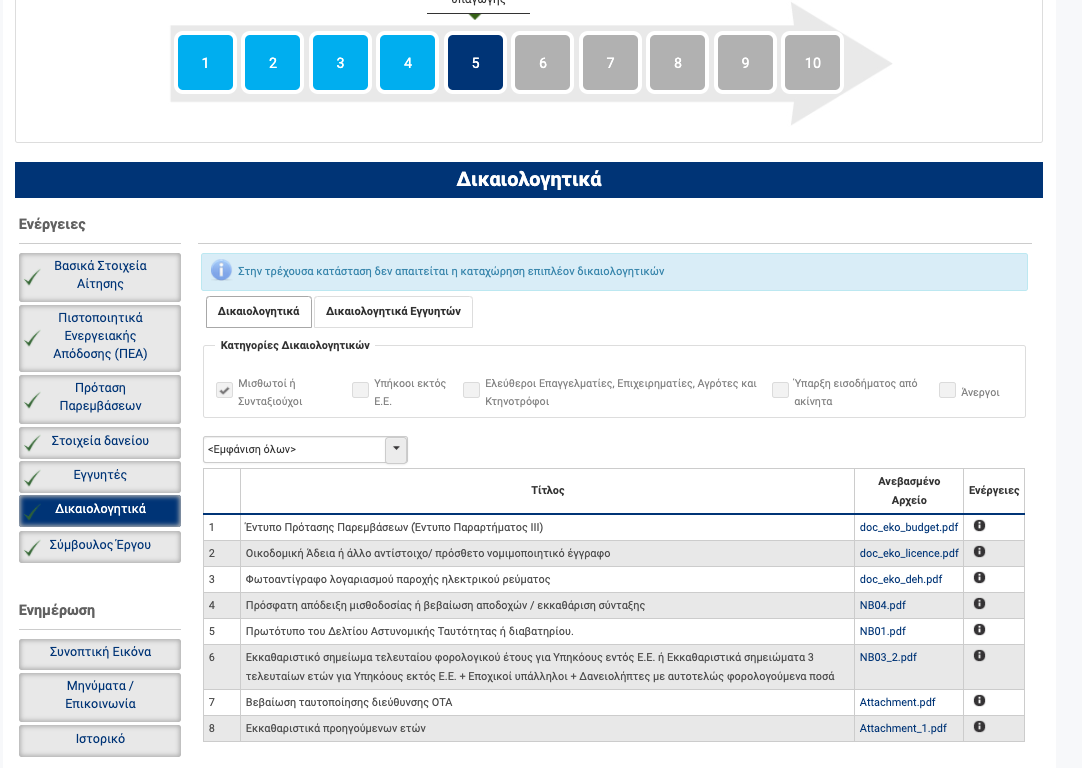This screenshot has width=1082, height=768.
Task: Open Attachment.pdf file link
Action: tap(897, 702)
